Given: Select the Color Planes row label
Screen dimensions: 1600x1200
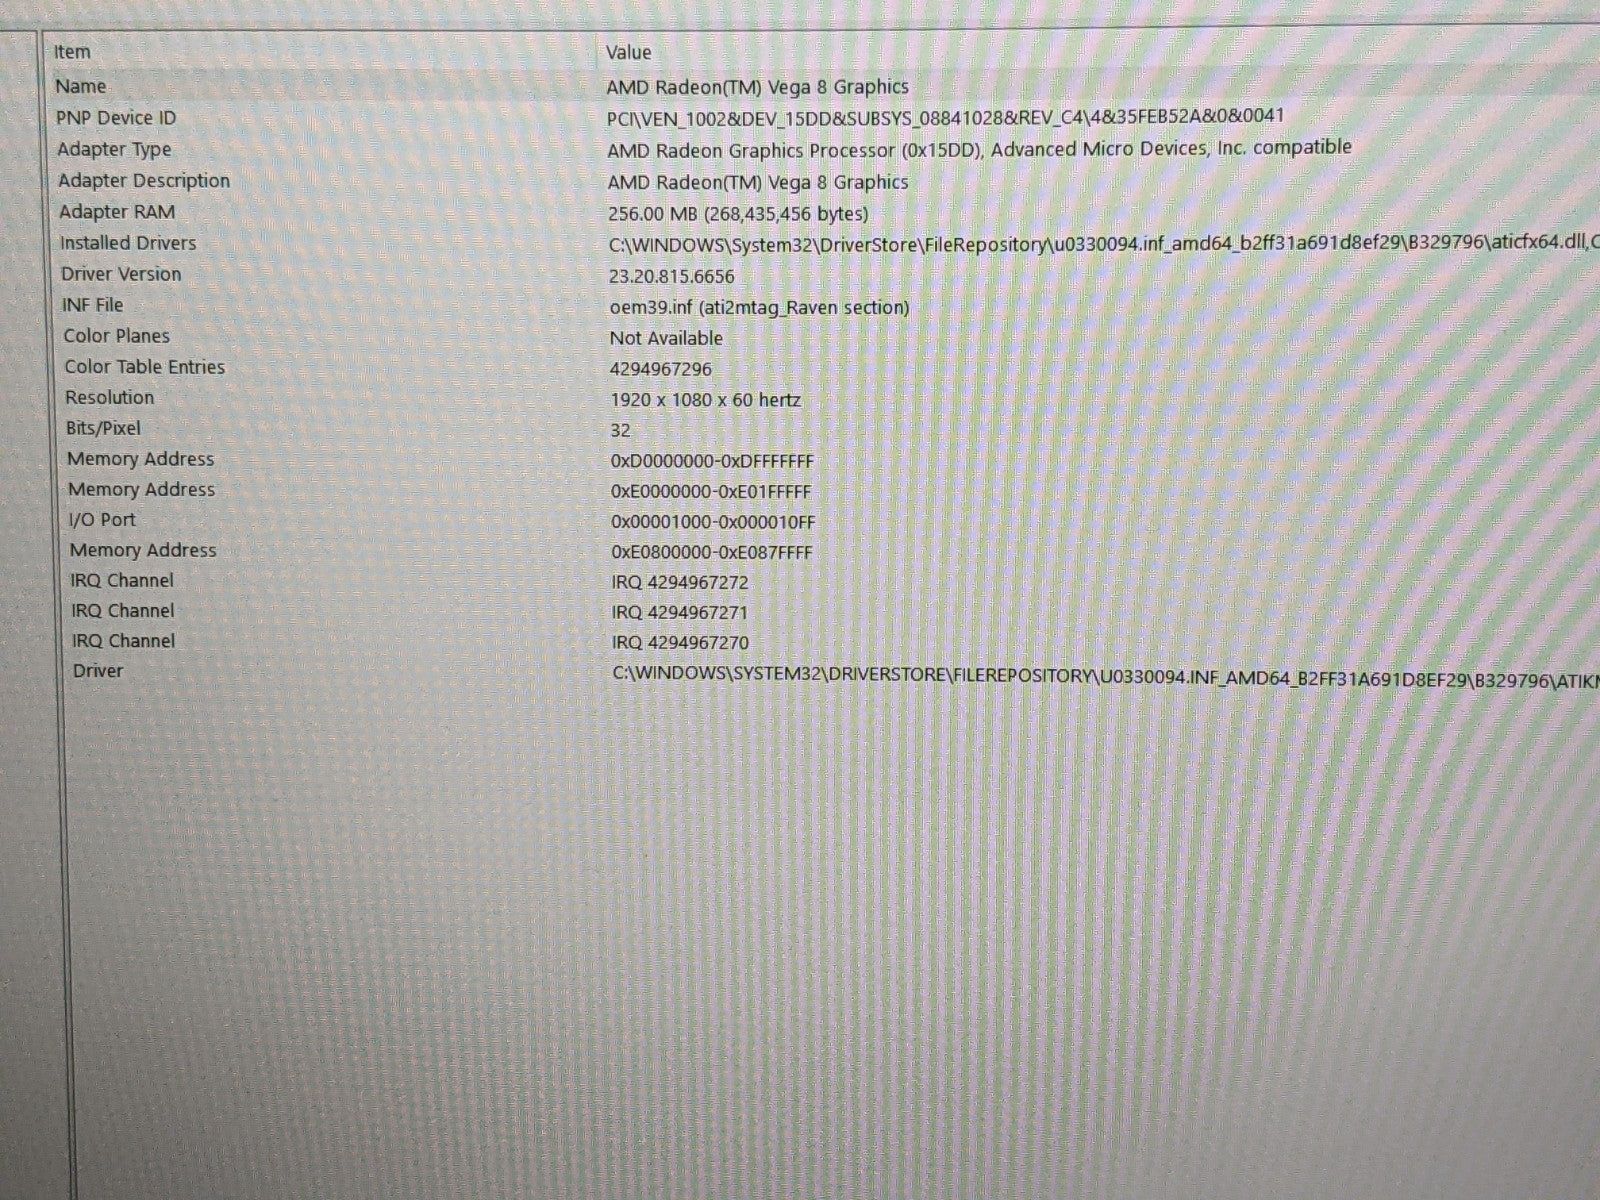Looking at the screenshot, I should pos(117,336).
